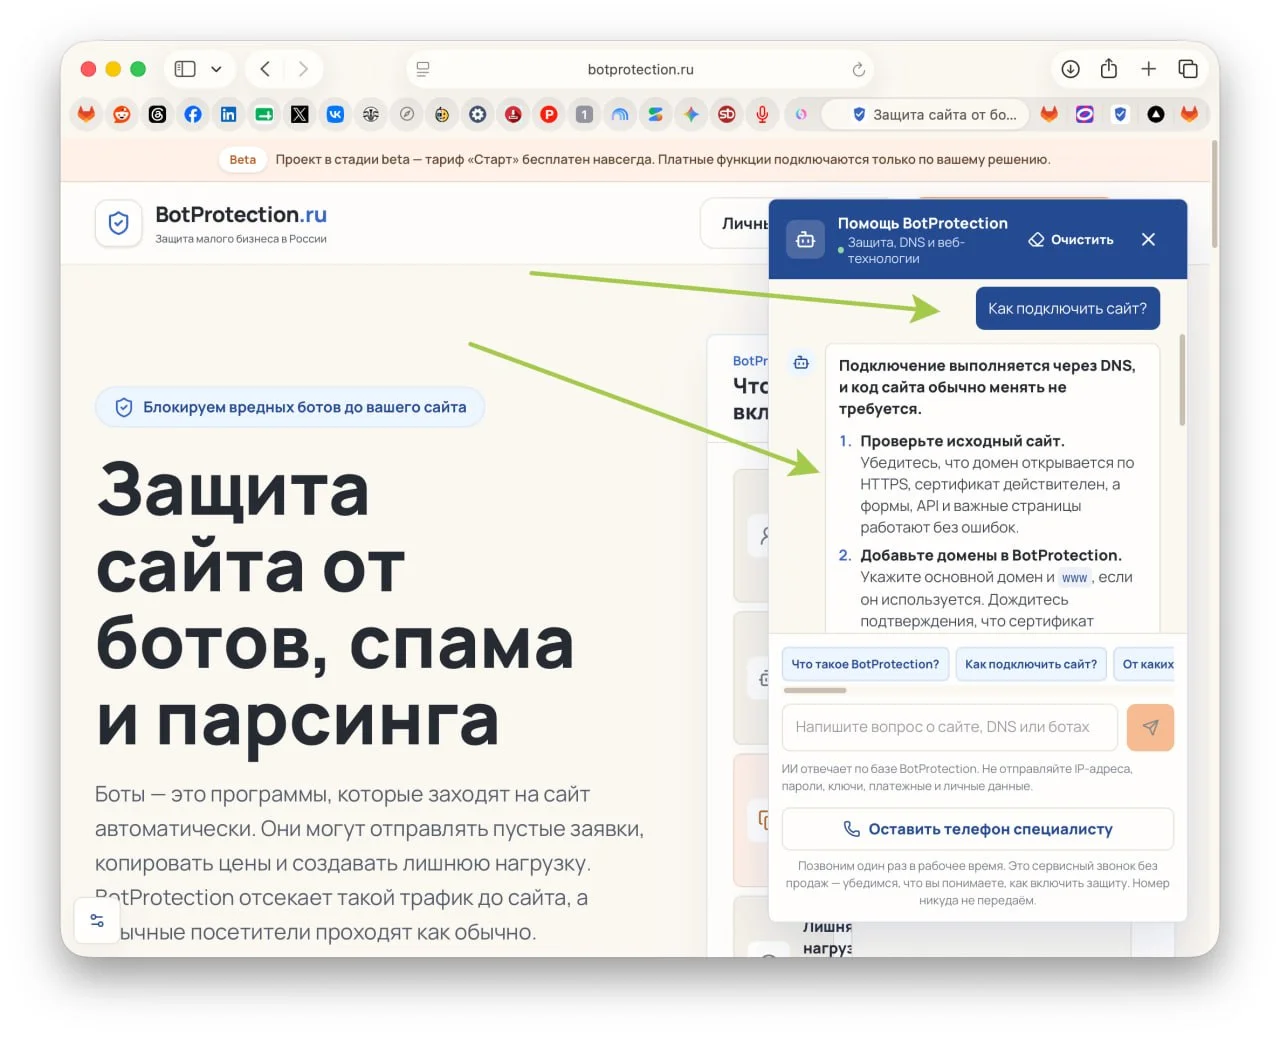Image resolution: width=1280 pixels, height=1037 pixels.
Task: Click the Safari downloads icon
Action: tap(1070, 69)
